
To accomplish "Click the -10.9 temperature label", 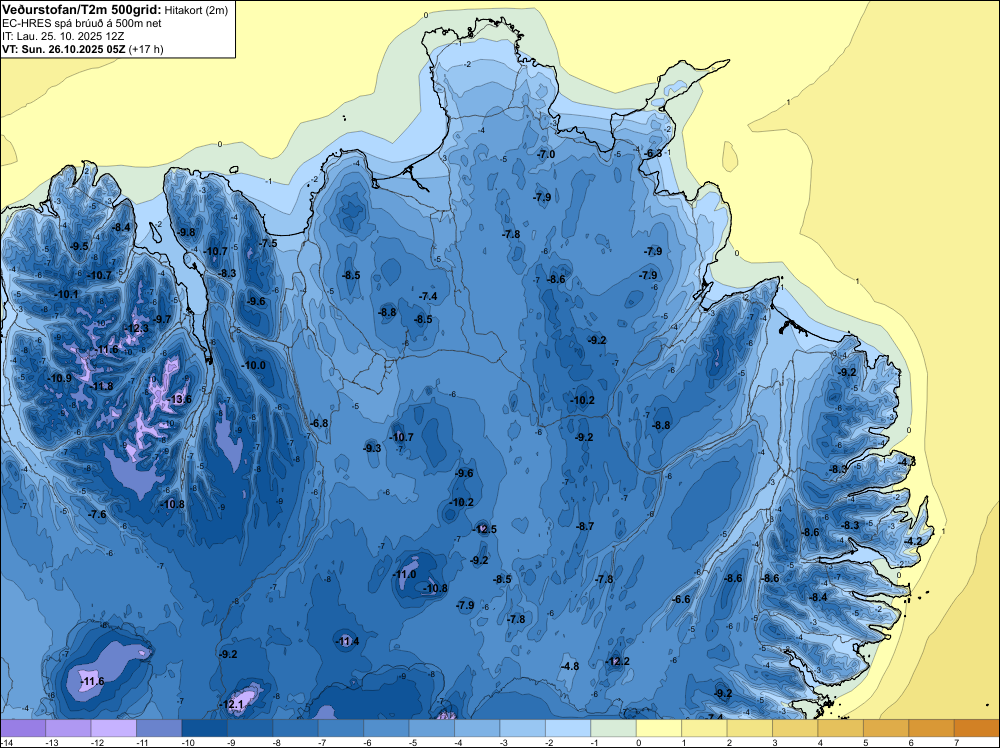I will coord(59,378).
